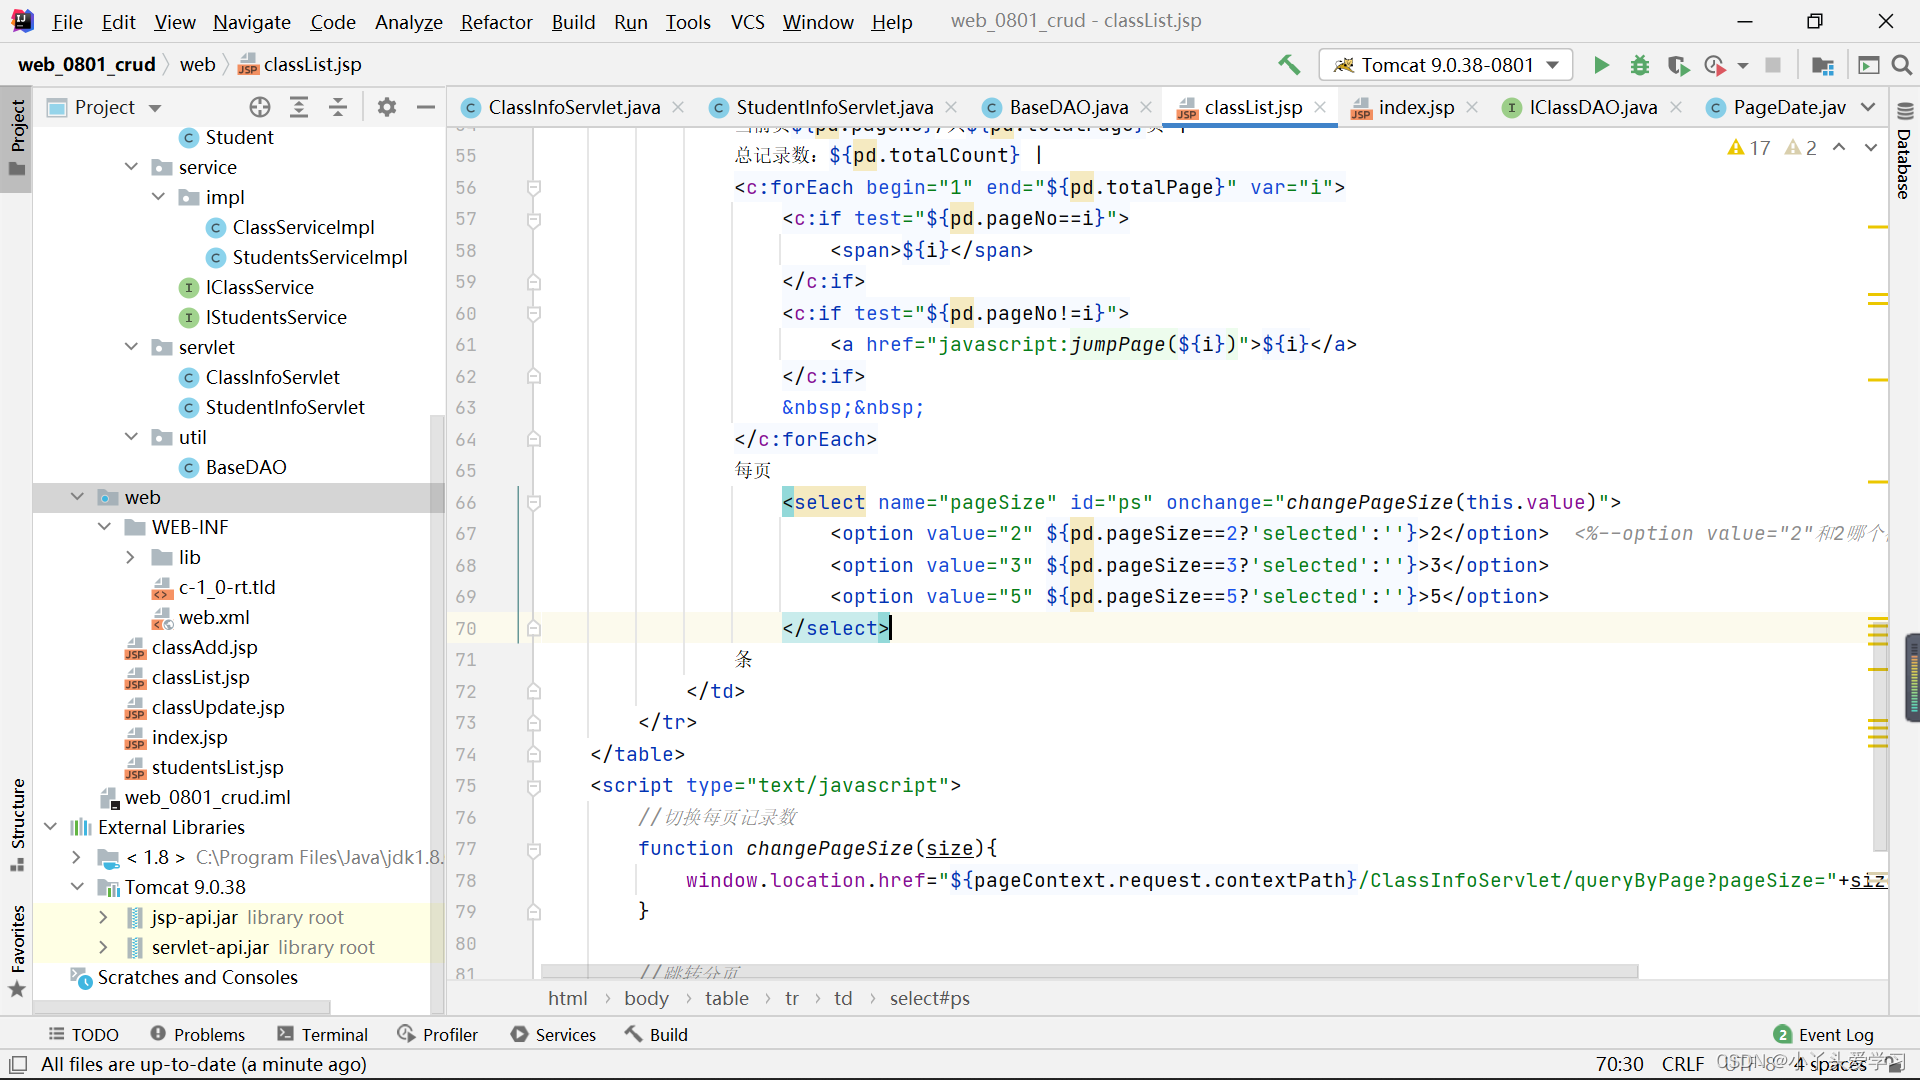Click the 70:30 line column indicator
1920x1080 pixels.
point(1619,1064)
